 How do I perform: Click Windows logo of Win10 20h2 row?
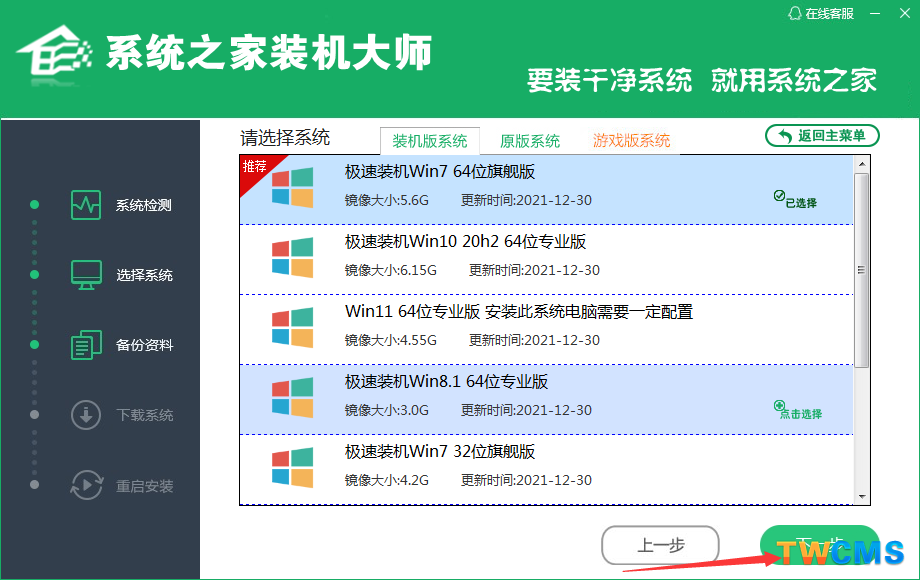click(292, 257)
